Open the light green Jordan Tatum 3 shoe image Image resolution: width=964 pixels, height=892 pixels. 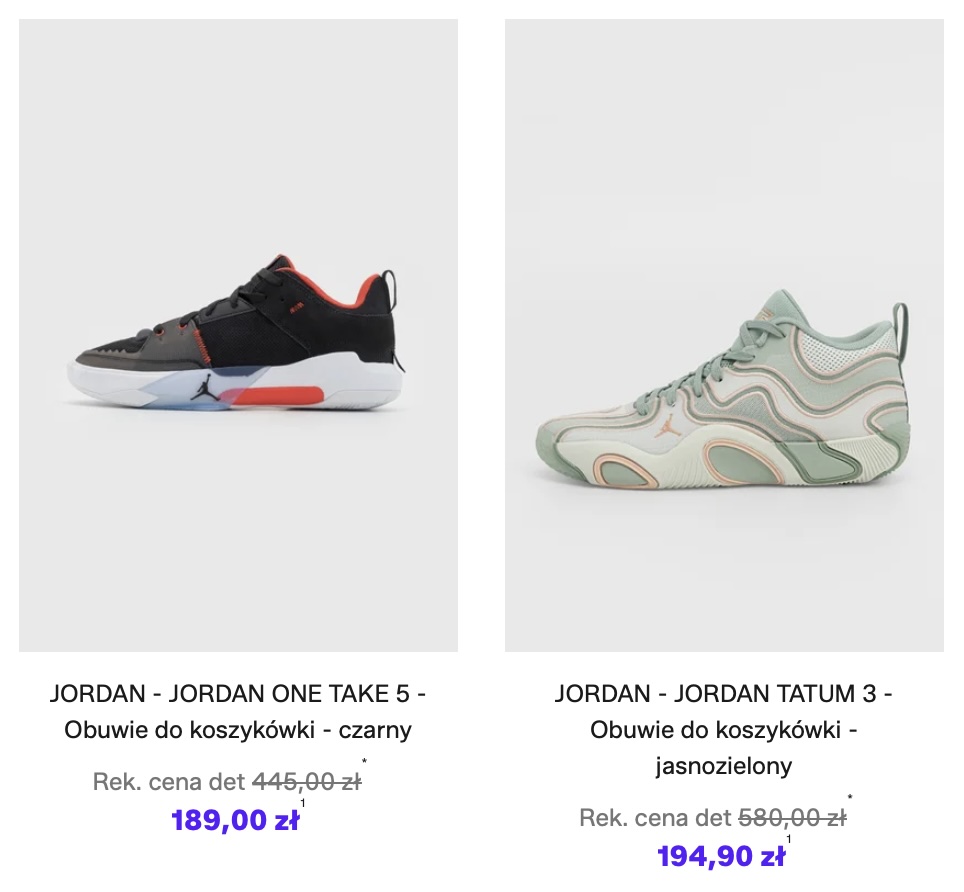pos(724,335)
